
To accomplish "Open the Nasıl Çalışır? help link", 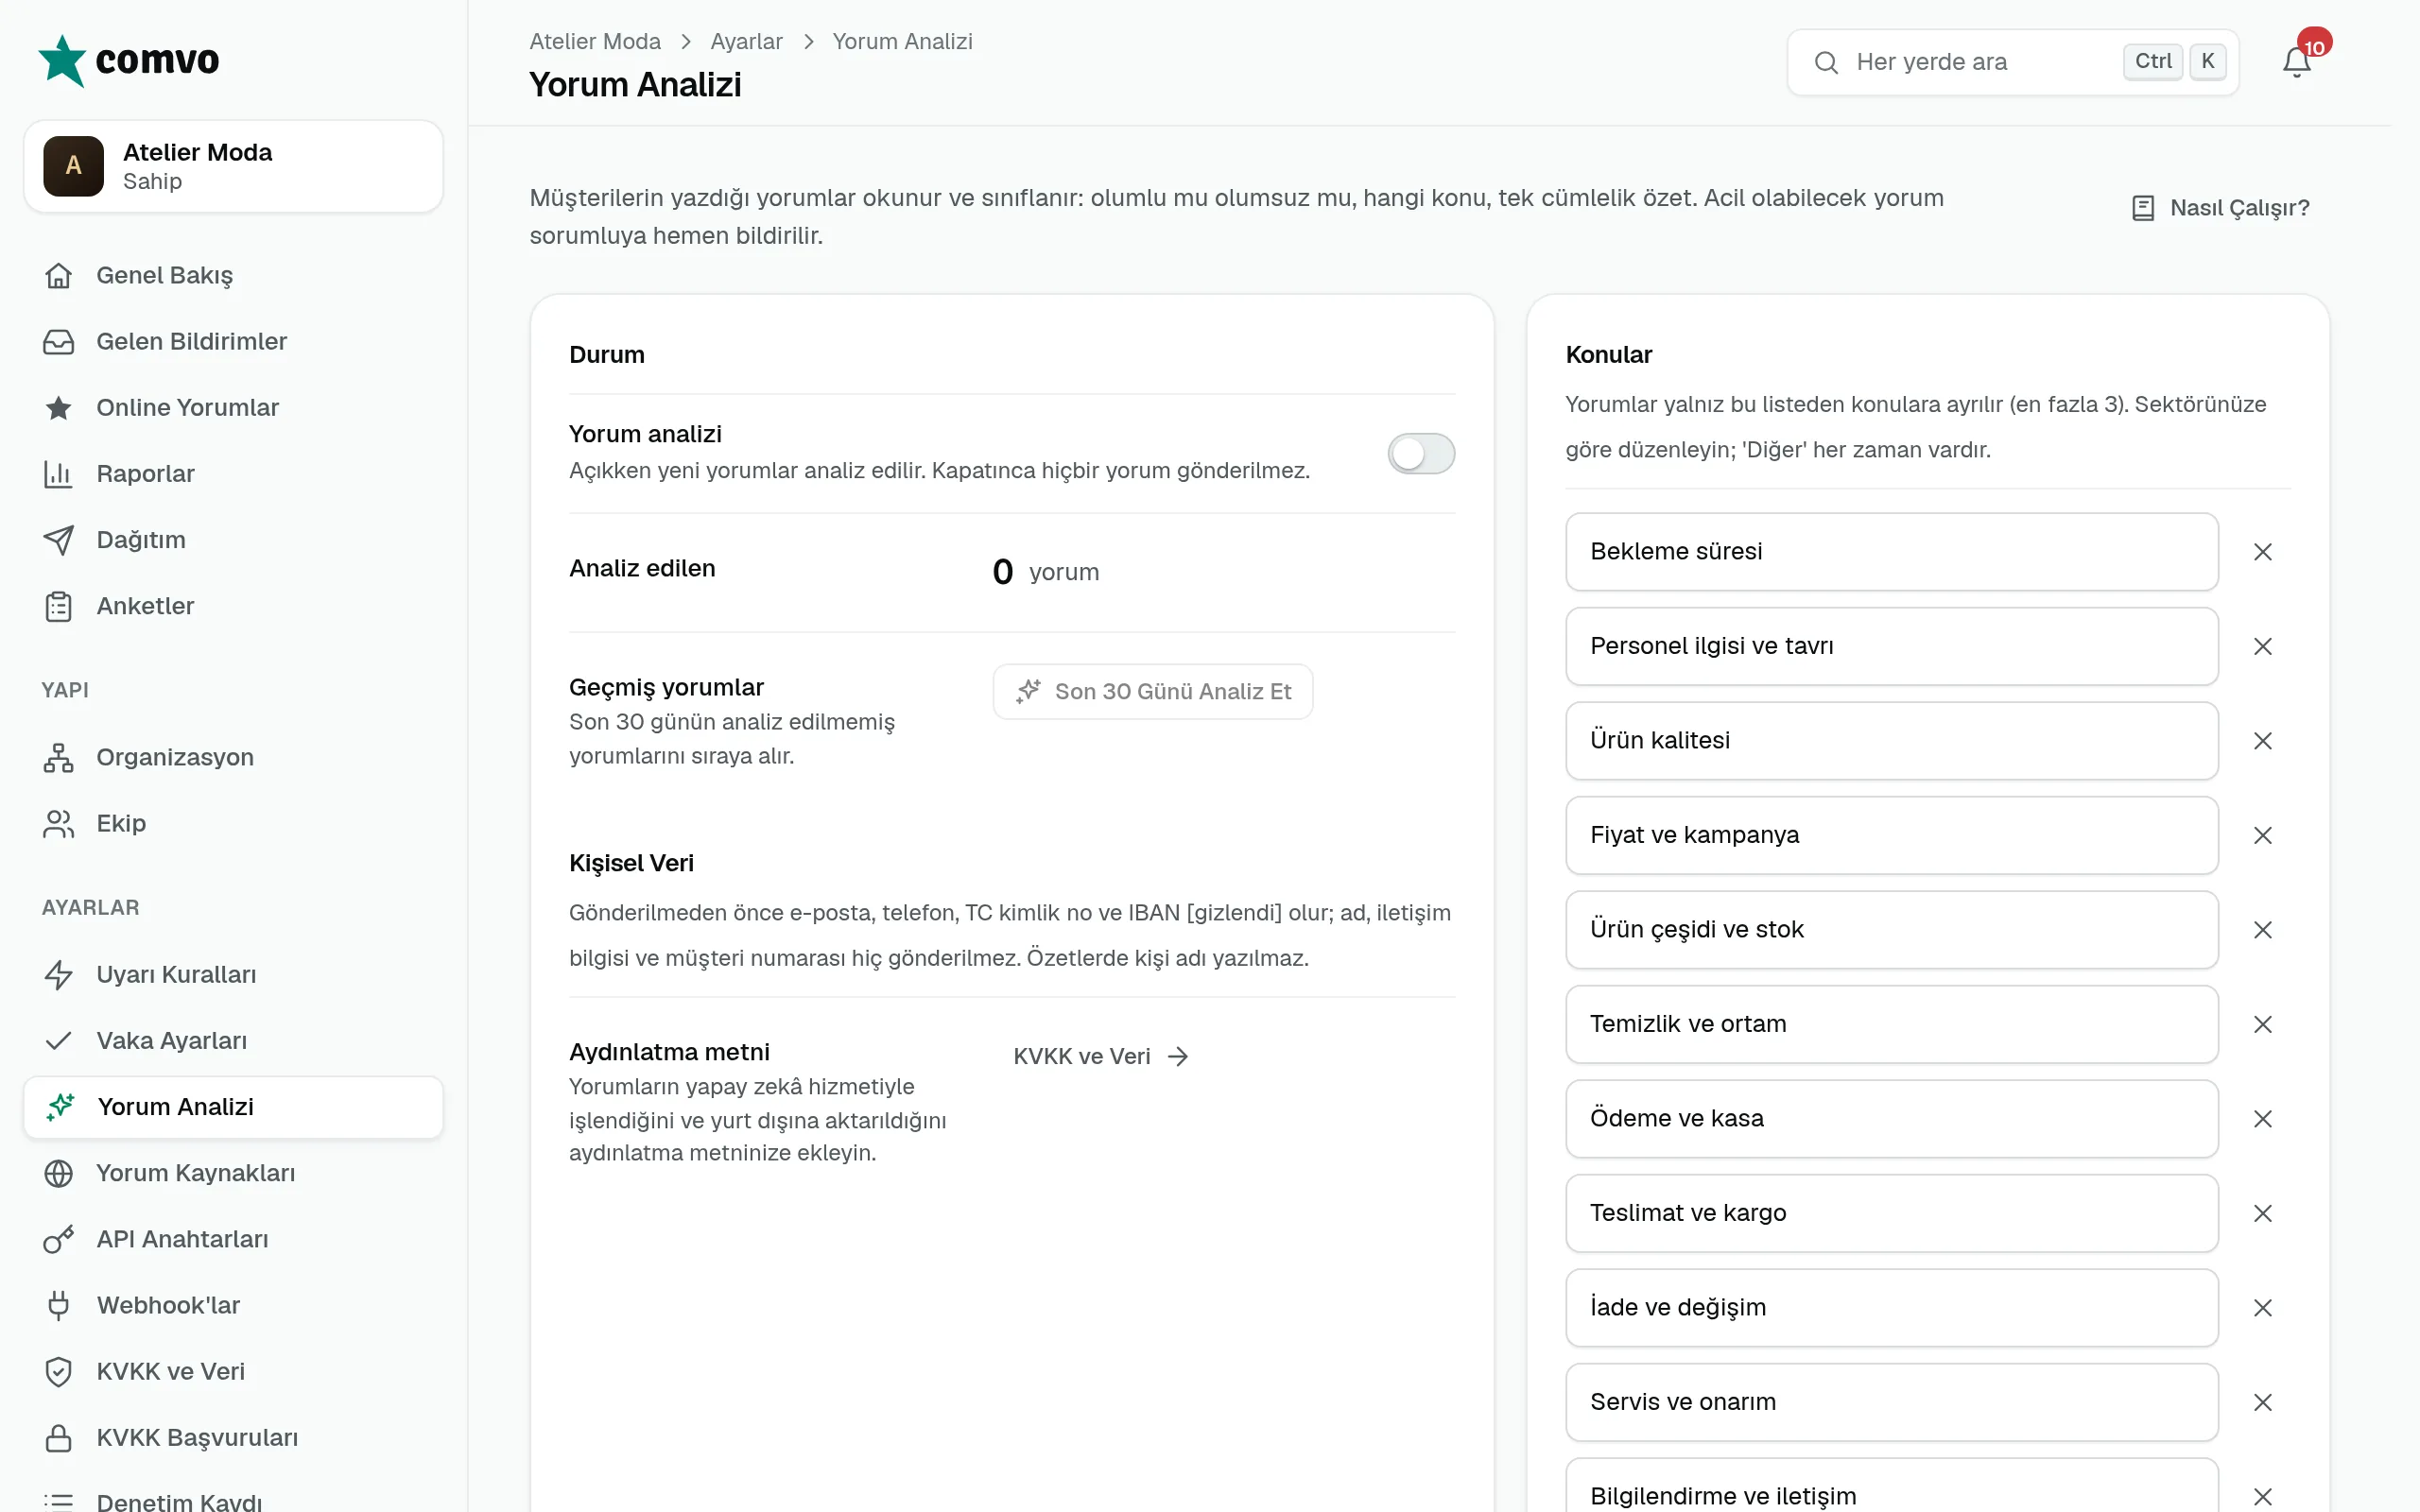I will 2221,208.
